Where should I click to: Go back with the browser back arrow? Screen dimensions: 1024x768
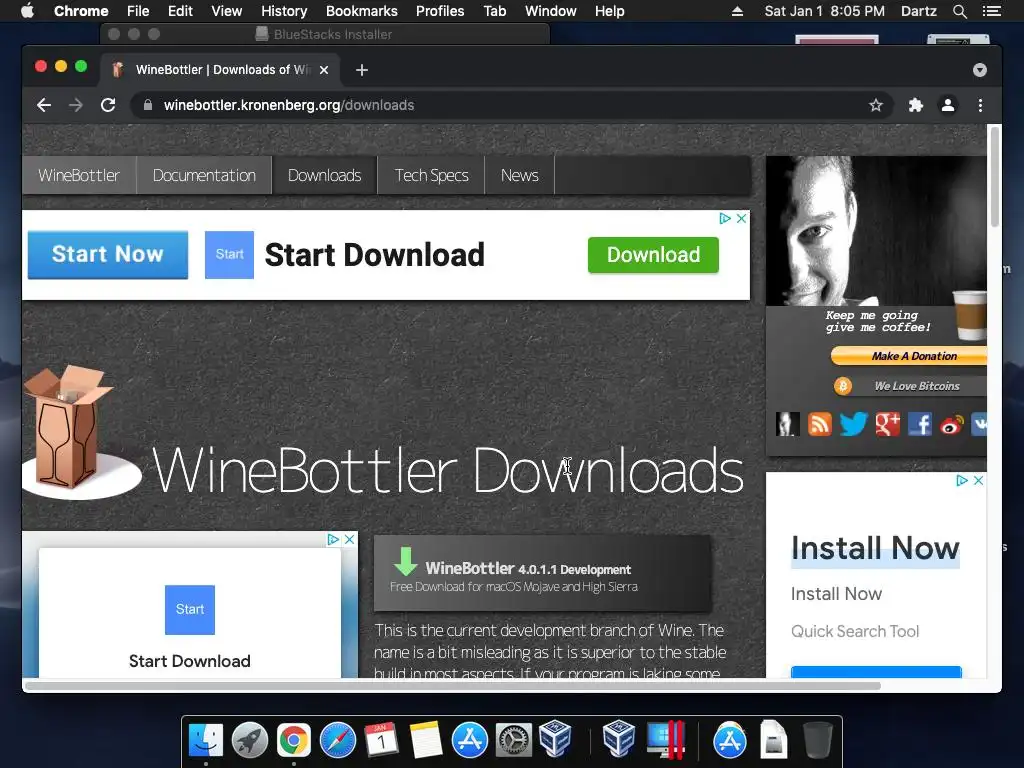click(44, 105)
